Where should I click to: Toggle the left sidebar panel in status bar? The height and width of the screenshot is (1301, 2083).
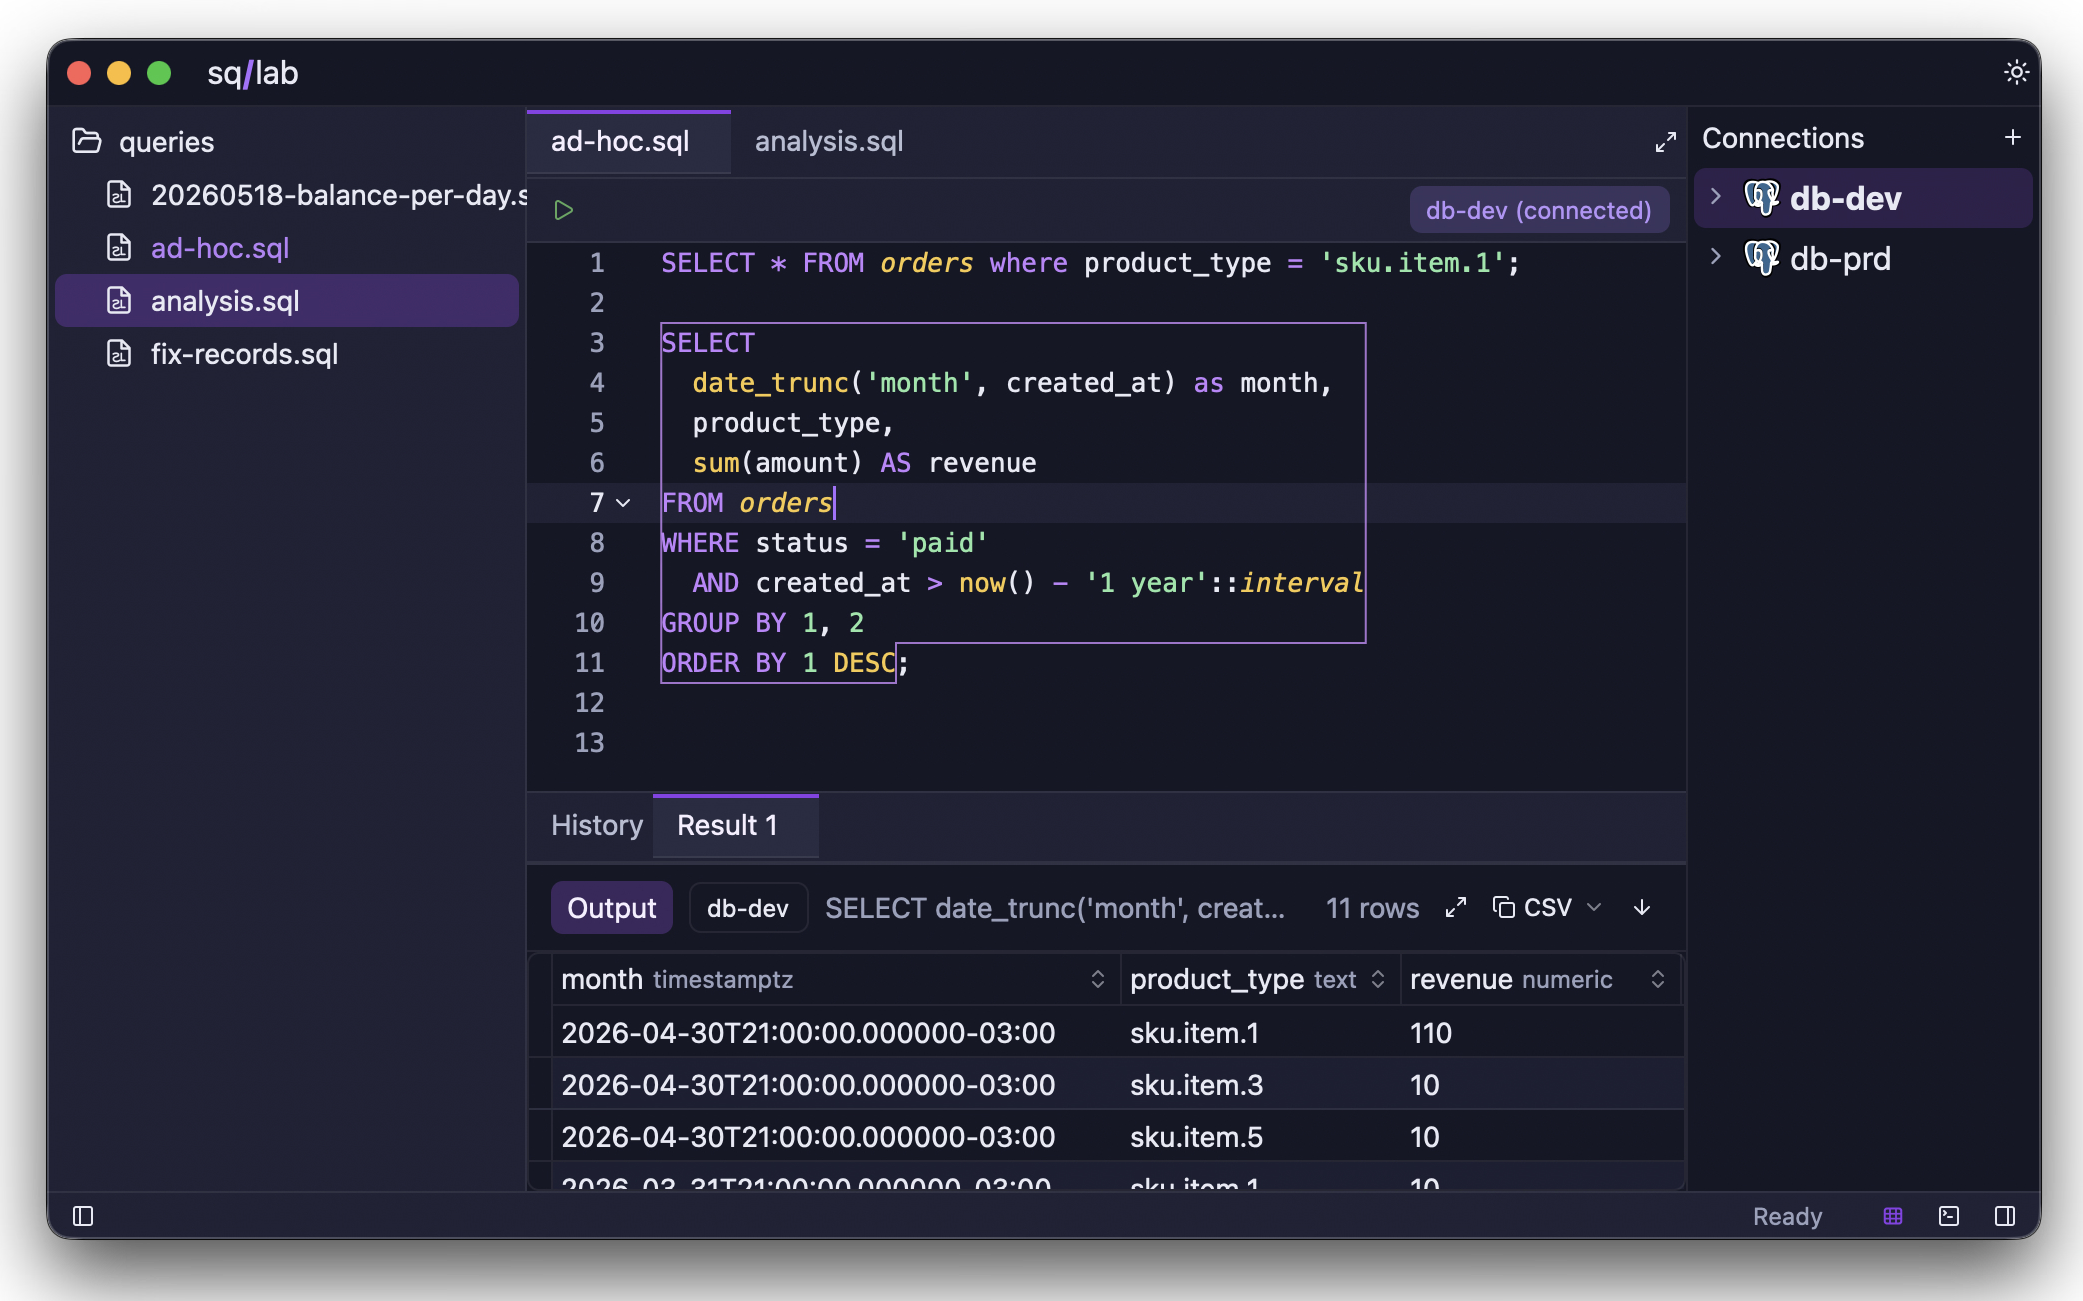83,1216
